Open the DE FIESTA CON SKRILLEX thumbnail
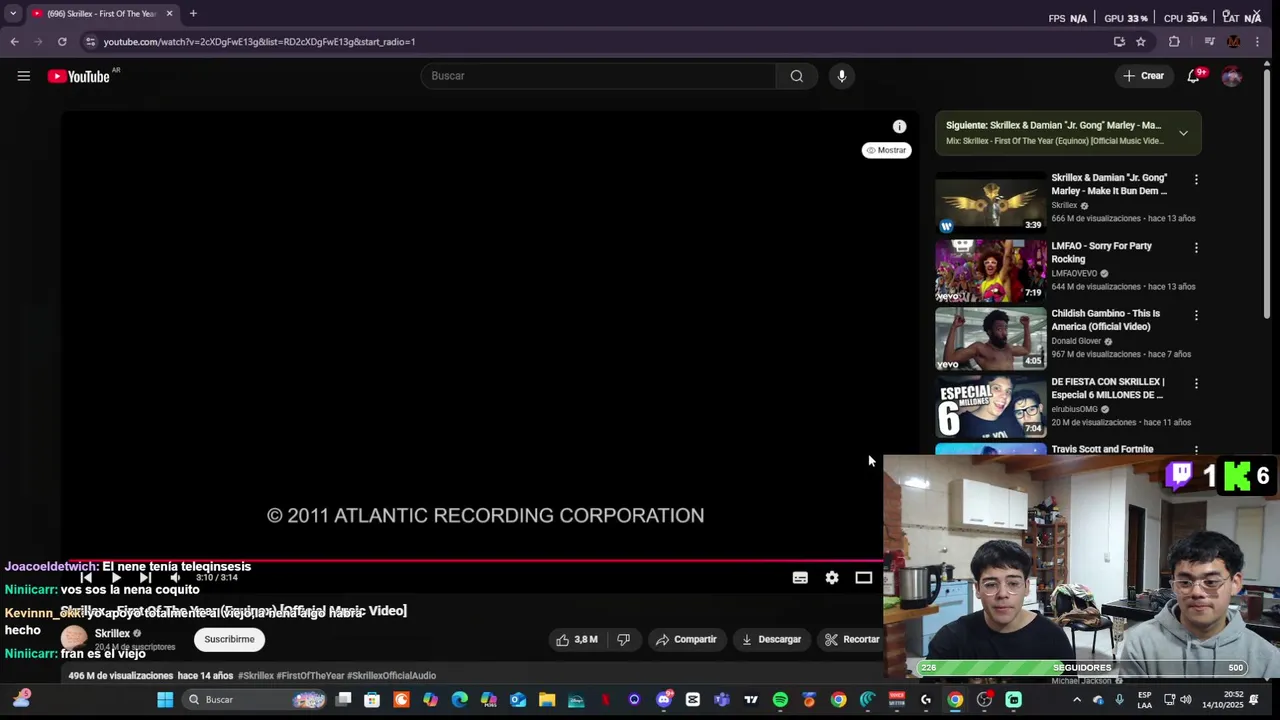1280x720 pixels. click(x=991, y=406)
